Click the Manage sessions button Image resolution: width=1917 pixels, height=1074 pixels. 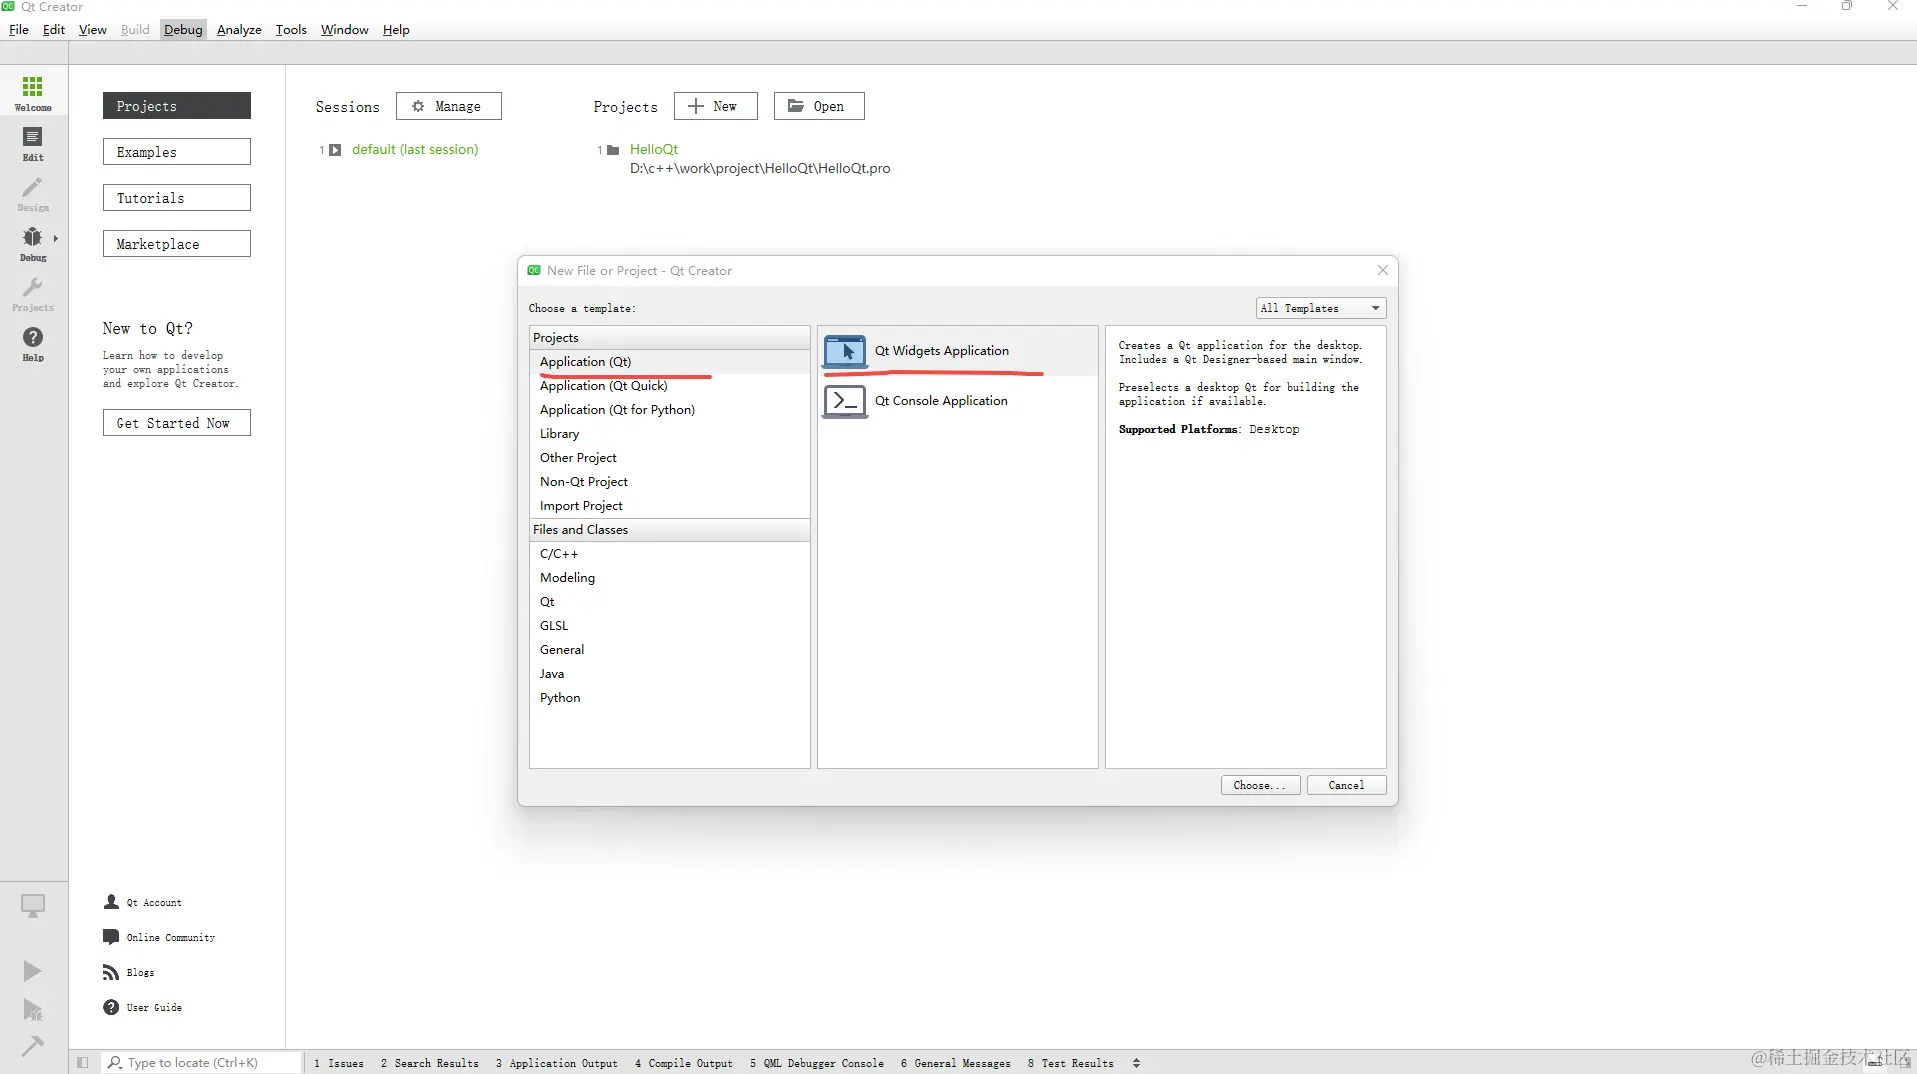point(448,106)
